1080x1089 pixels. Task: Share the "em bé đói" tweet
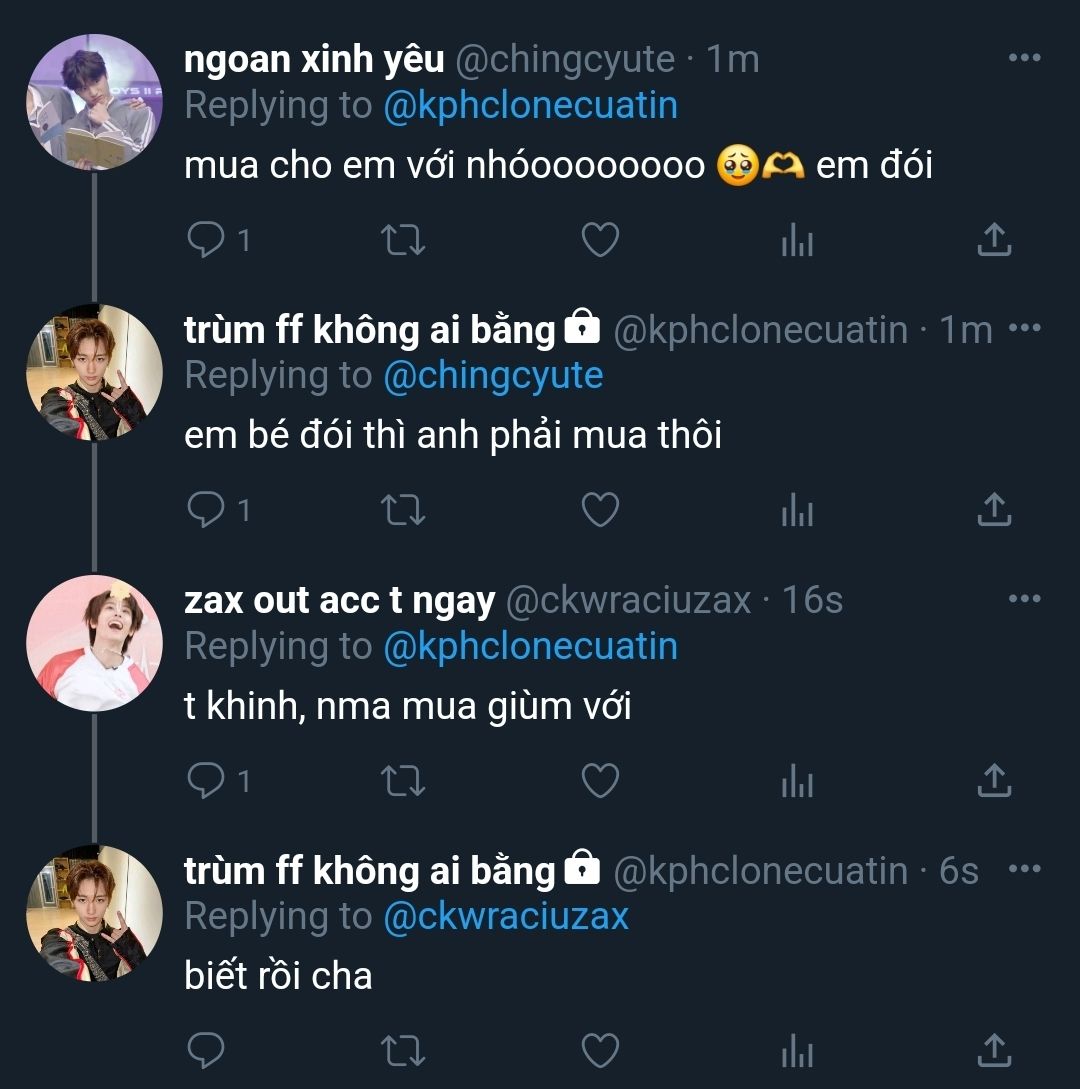[x=993, y=511]
